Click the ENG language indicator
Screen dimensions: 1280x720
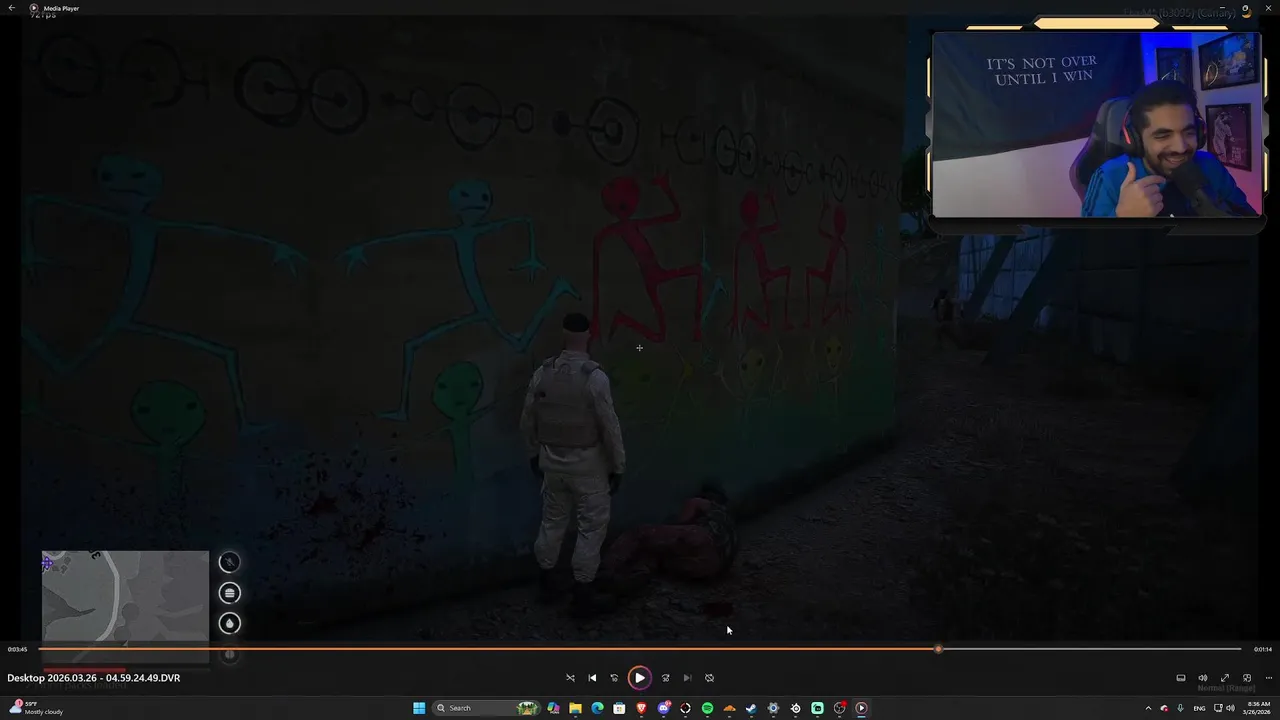click(x=1199, y=708)
